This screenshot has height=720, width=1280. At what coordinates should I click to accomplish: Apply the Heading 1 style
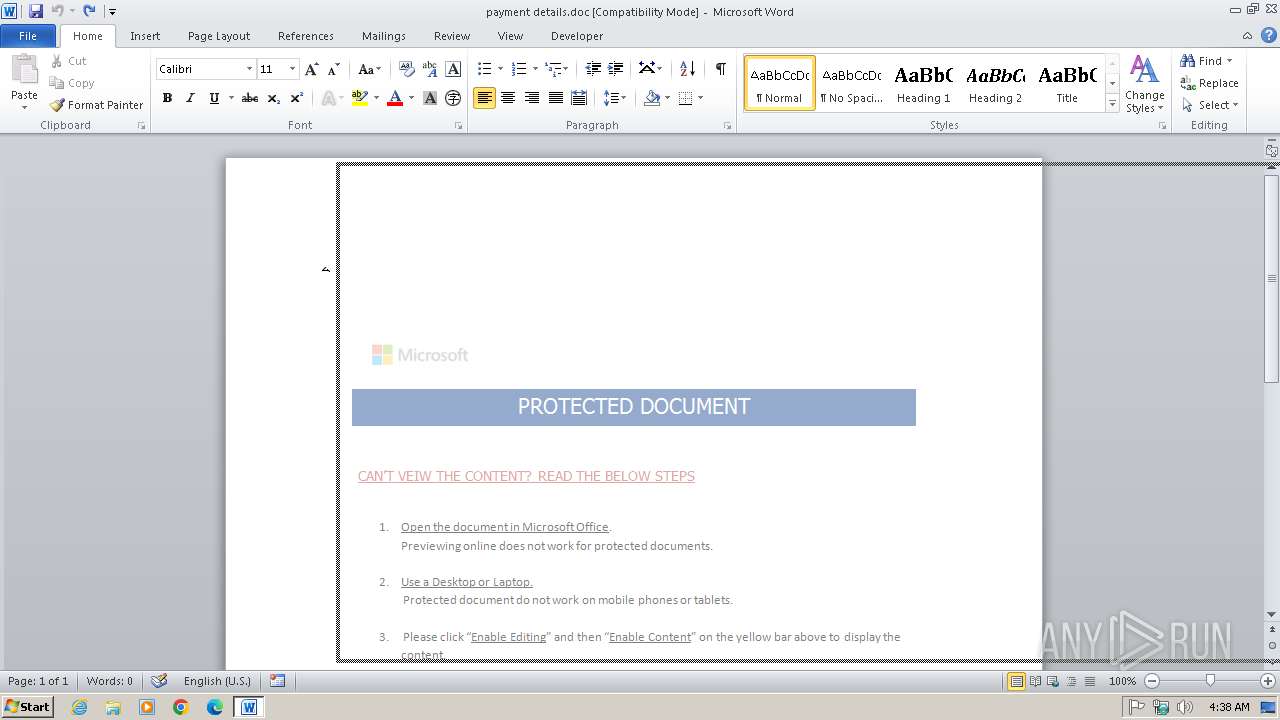click(x=923, y=83)
